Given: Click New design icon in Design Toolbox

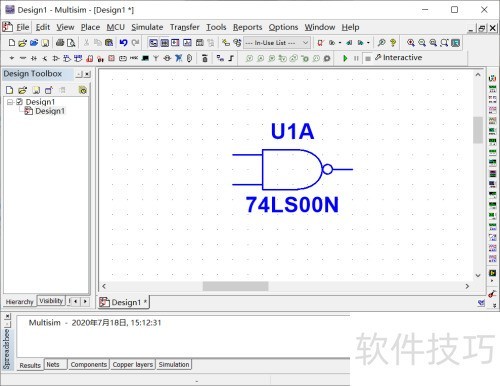Looking at the screenshot, I should point(10,90).
